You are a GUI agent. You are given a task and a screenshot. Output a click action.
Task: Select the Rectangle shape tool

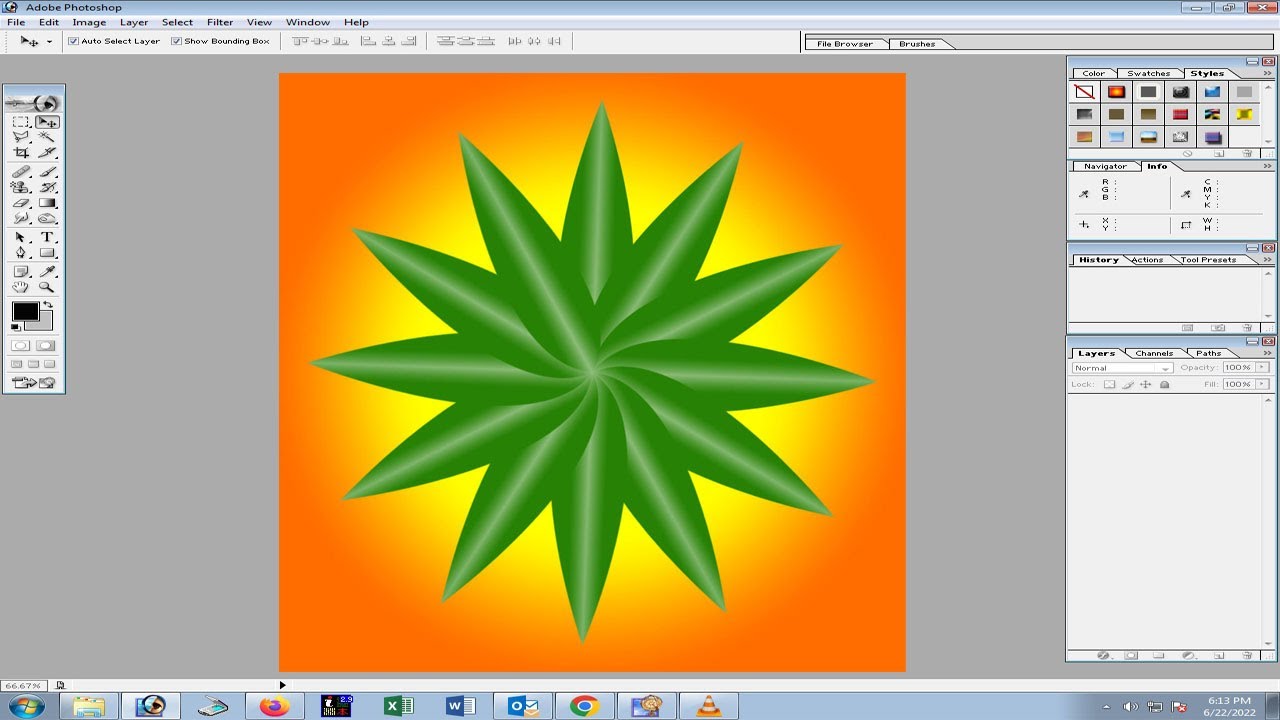pos(47,252)
